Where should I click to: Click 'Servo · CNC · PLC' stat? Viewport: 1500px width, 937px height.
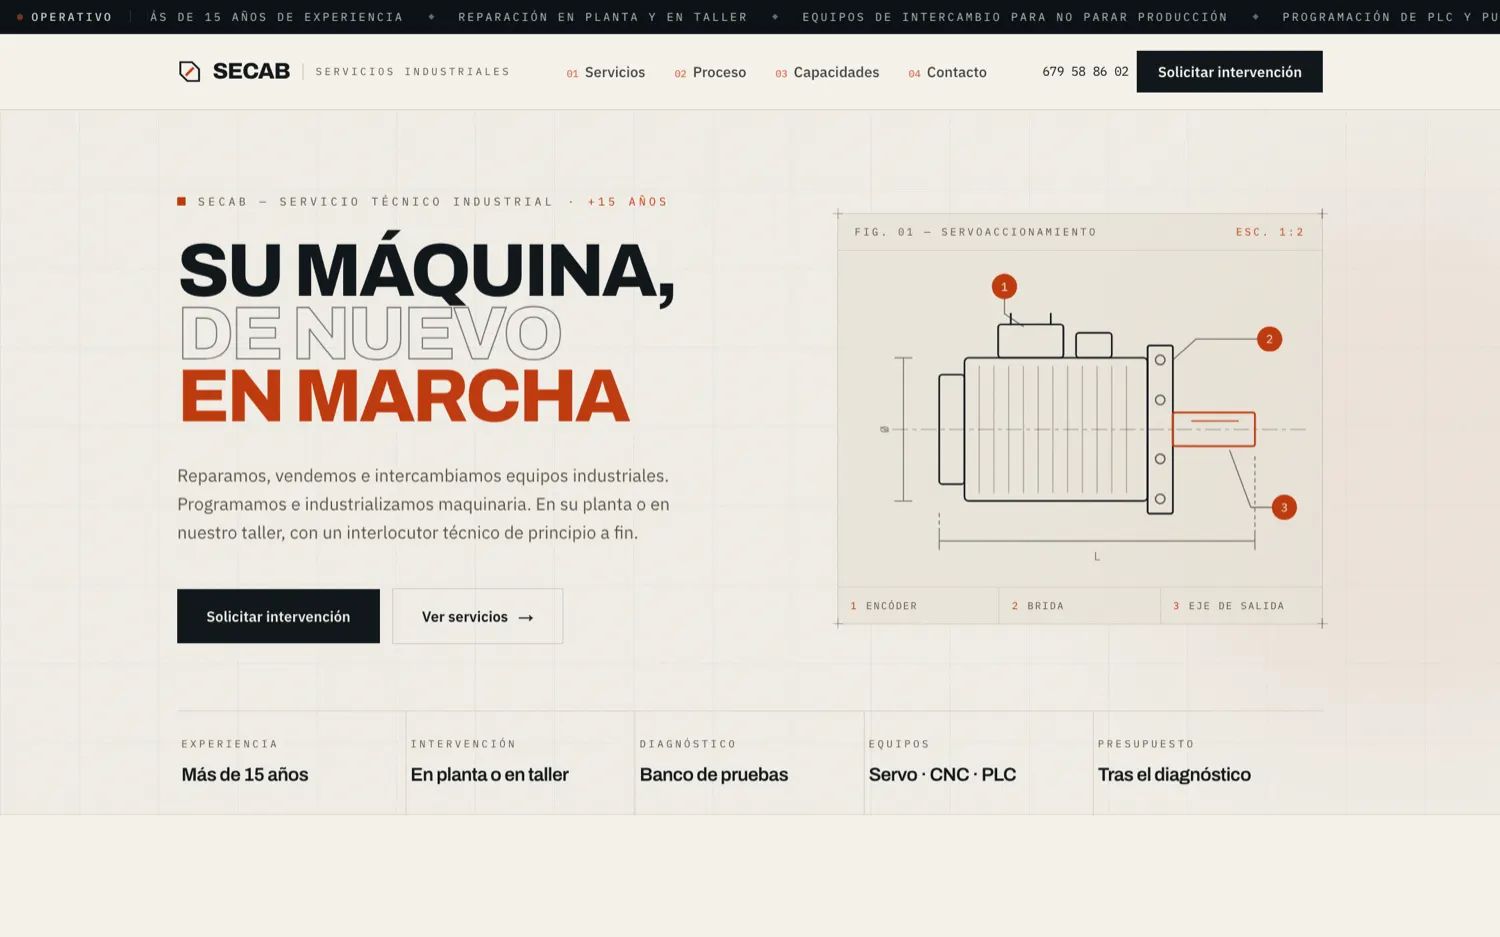pyautogui.click(x=942, y=774)
